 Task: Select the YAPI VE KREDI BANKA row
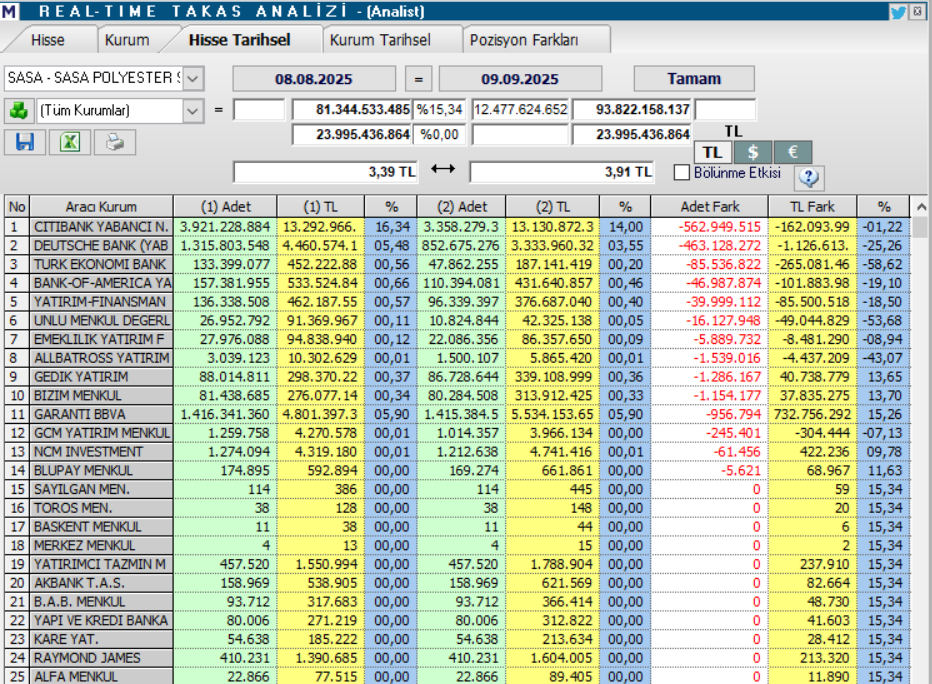(458, 620)
